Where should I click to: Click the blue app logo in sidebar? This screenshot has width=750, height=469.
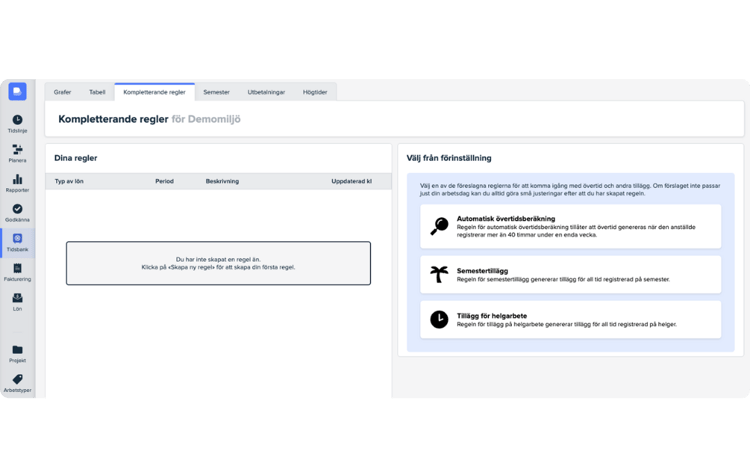coord(17,92)
